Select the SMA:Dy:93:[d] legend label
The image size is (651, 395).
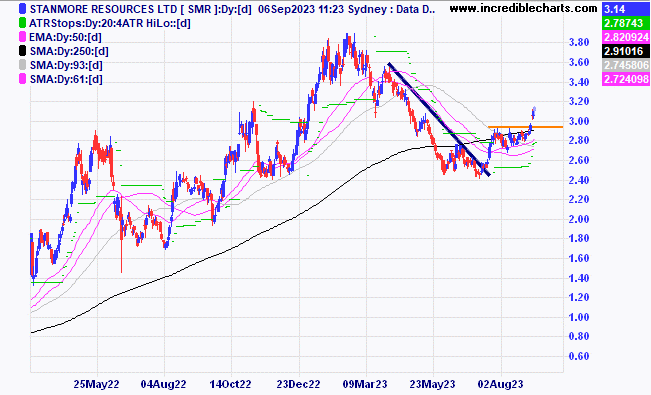pyautogui.click(x=66, y=65)
